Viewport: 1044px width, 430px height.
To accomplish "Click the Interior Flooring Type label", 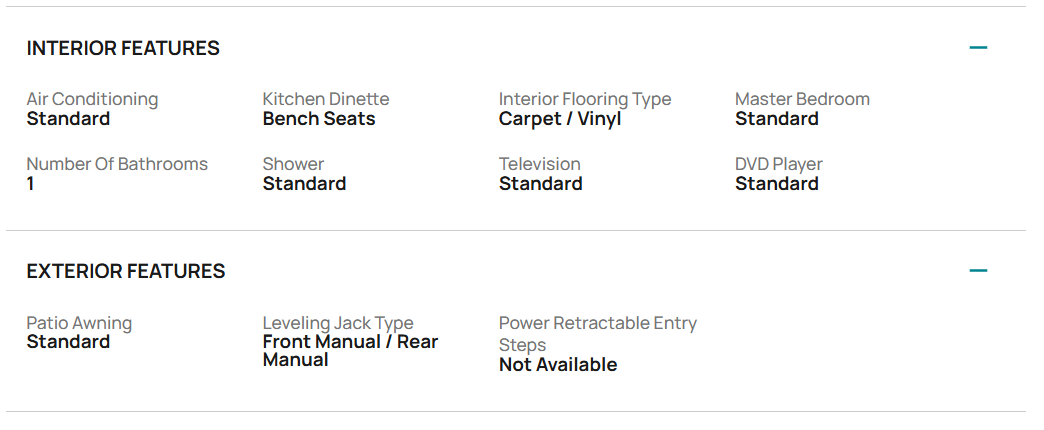I will [585, 99].
